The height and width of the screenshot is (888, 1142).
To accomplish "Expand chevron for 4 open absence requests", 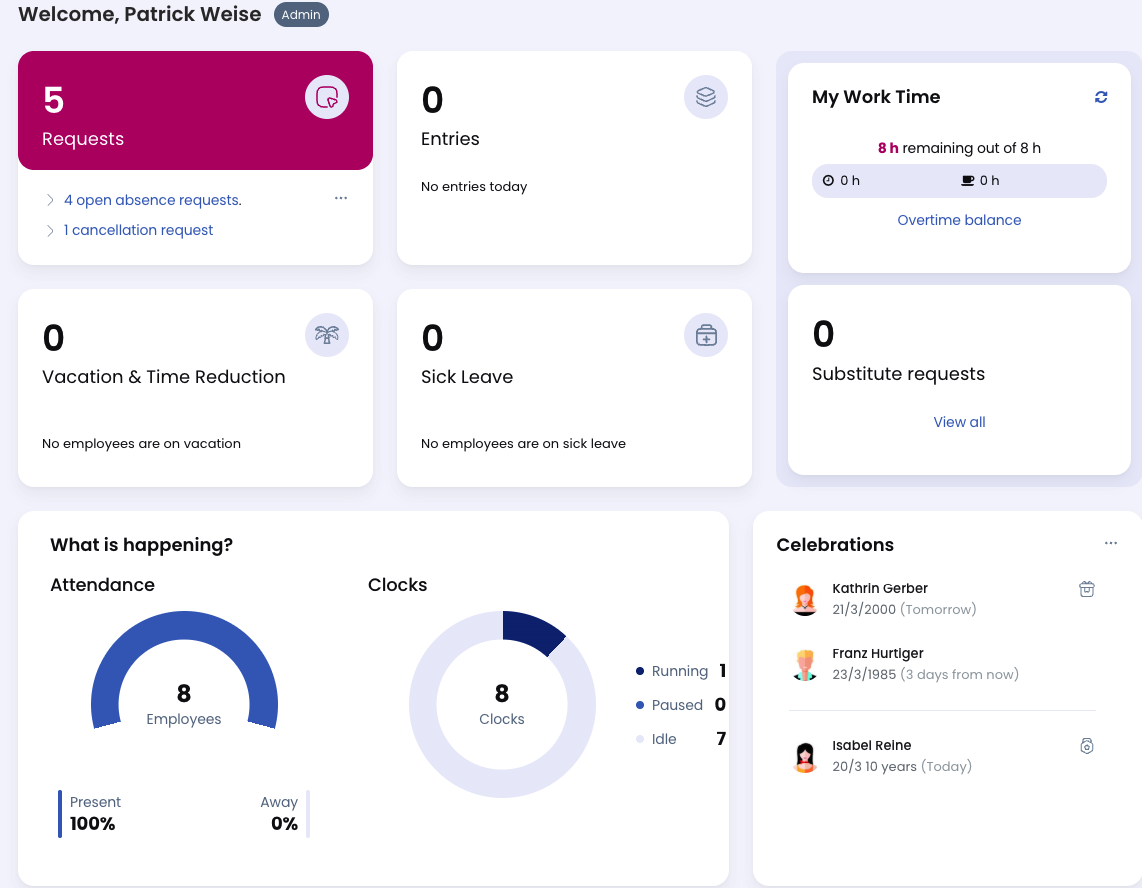I will [x=50, y=200].
